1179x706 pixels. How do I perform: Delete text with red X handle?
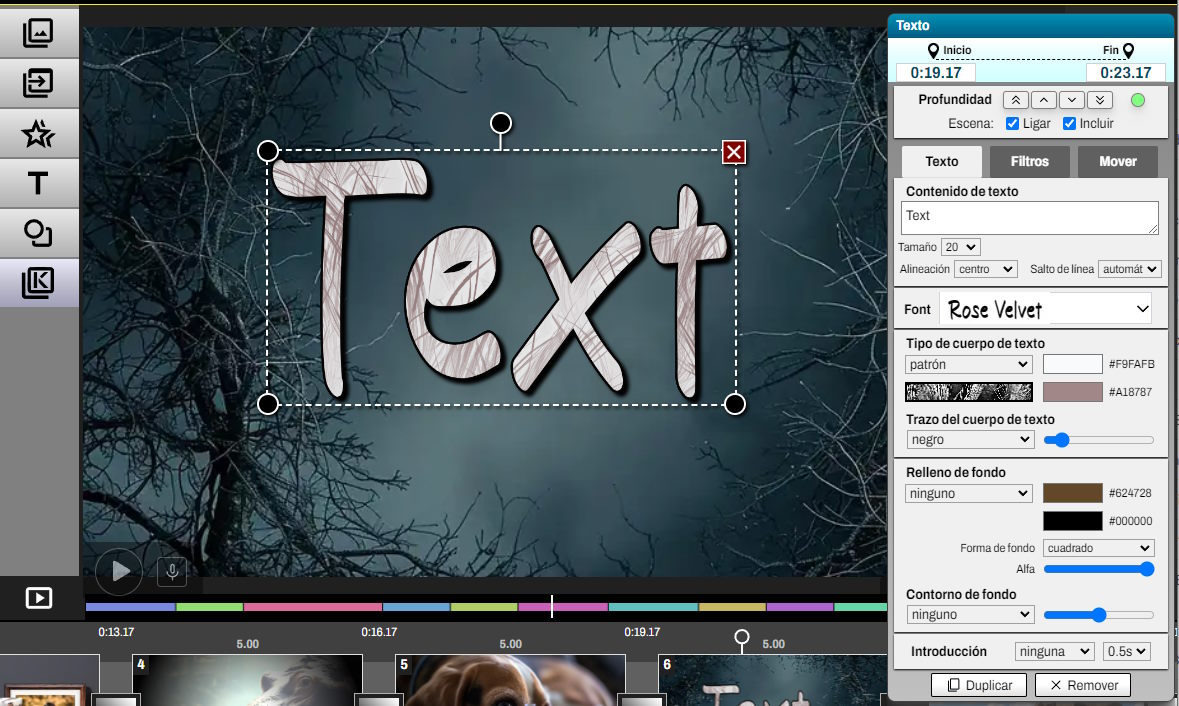734,151
